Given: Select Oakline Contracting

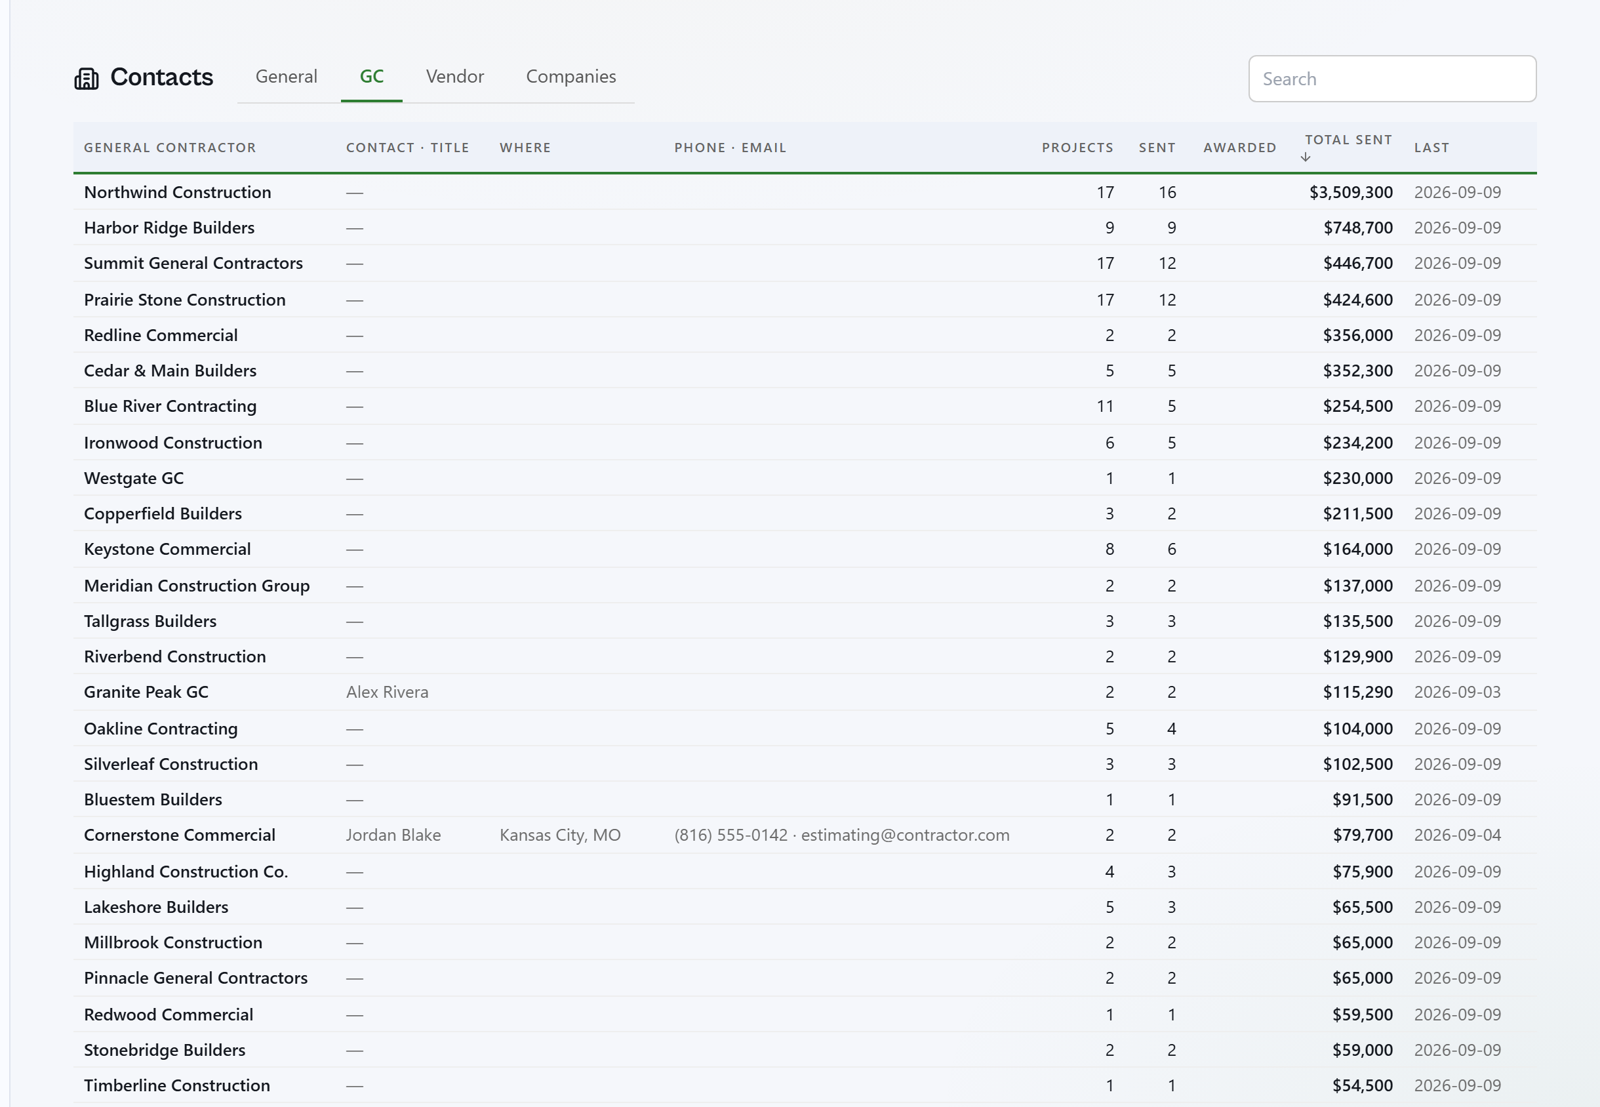Looking at the screenshot, I should (161, 728).
